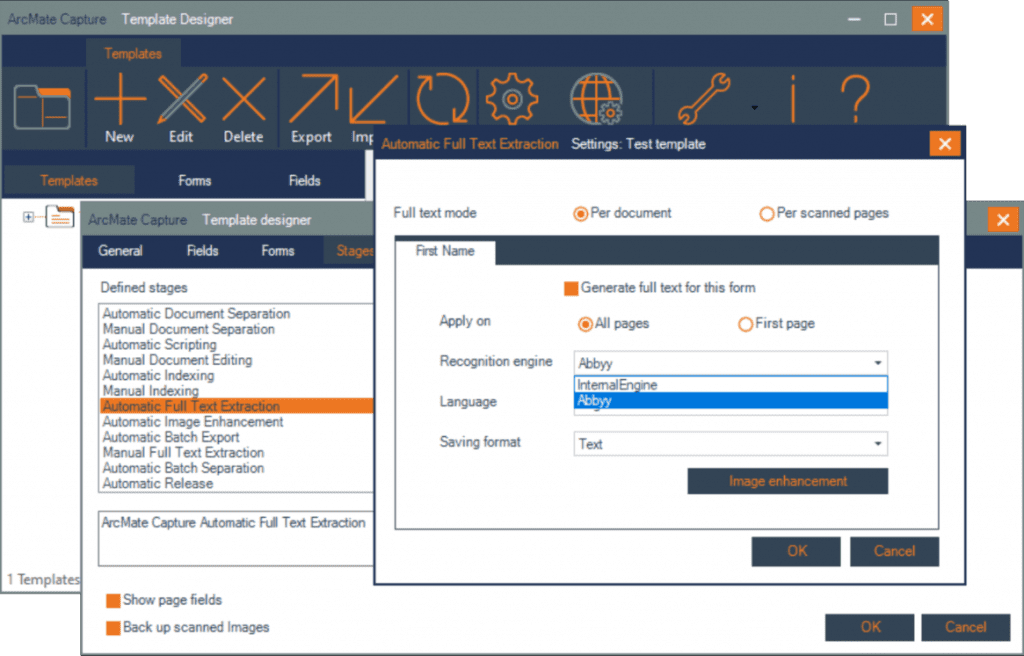1024x656 pixels.
Task: Select Automatic Image Enhancement stage
Action: pyautogui.click(x=193, y=422)
